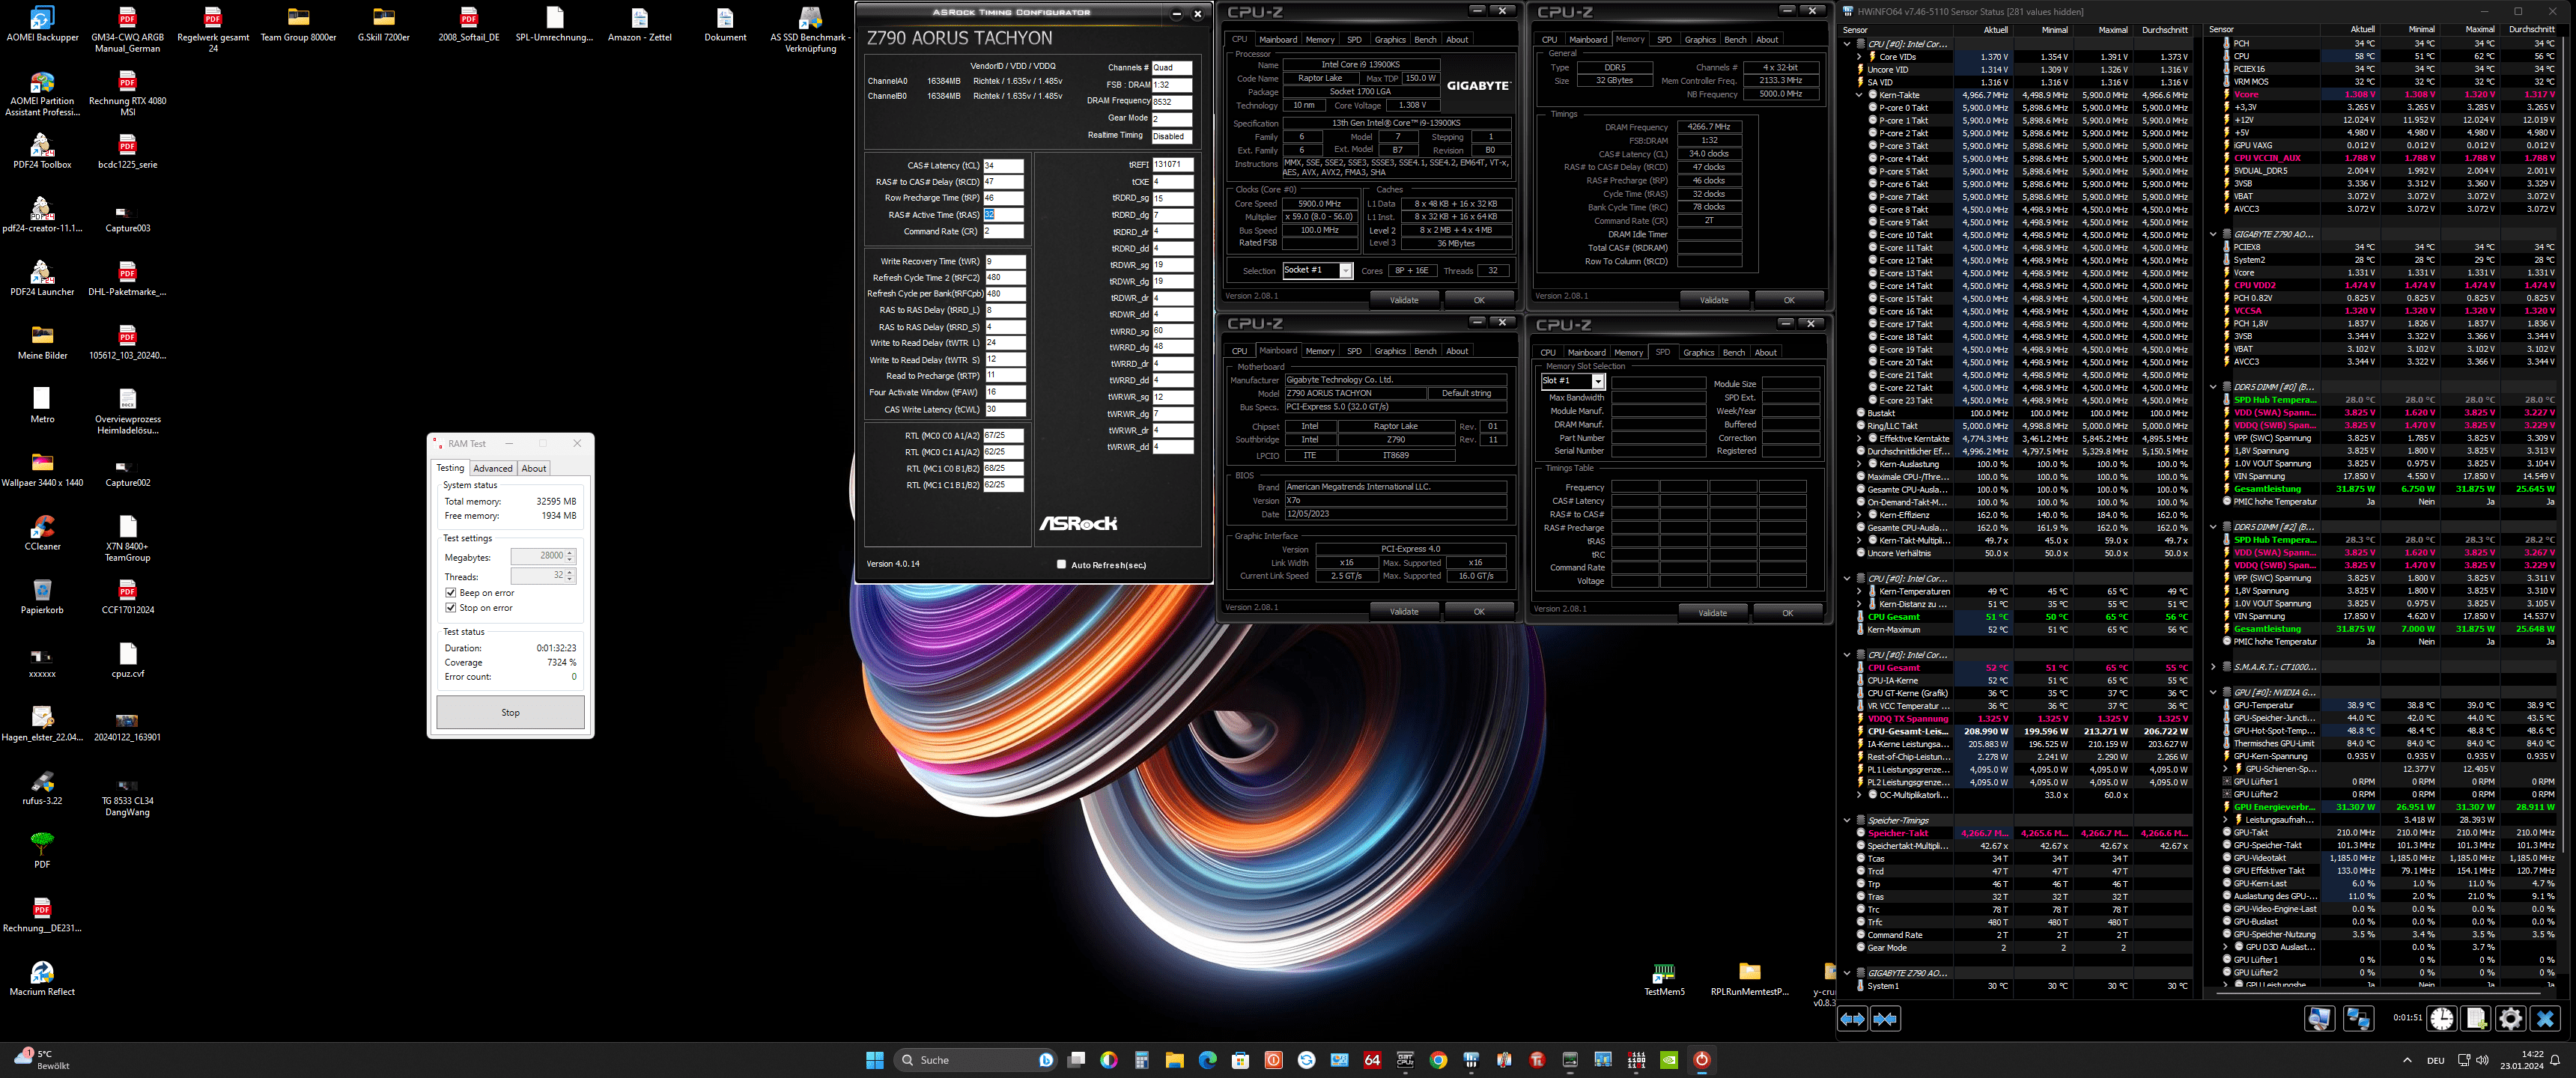The width and height of the screenshot is (2576, 1078).
Task: Select the CCleaner desktop icon
Action: tap(42, 532)
